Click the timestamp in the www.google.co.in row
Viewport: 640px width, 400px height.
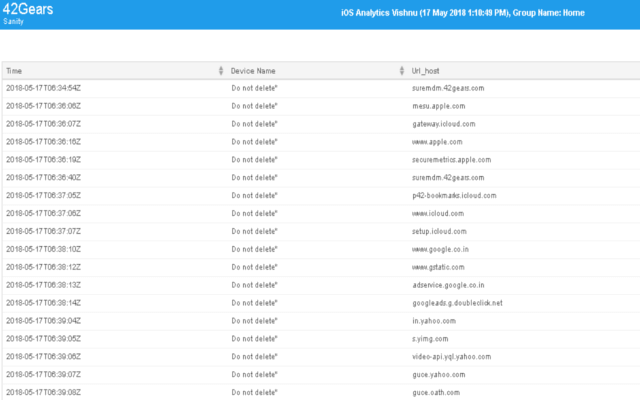[x=43, y=249]
